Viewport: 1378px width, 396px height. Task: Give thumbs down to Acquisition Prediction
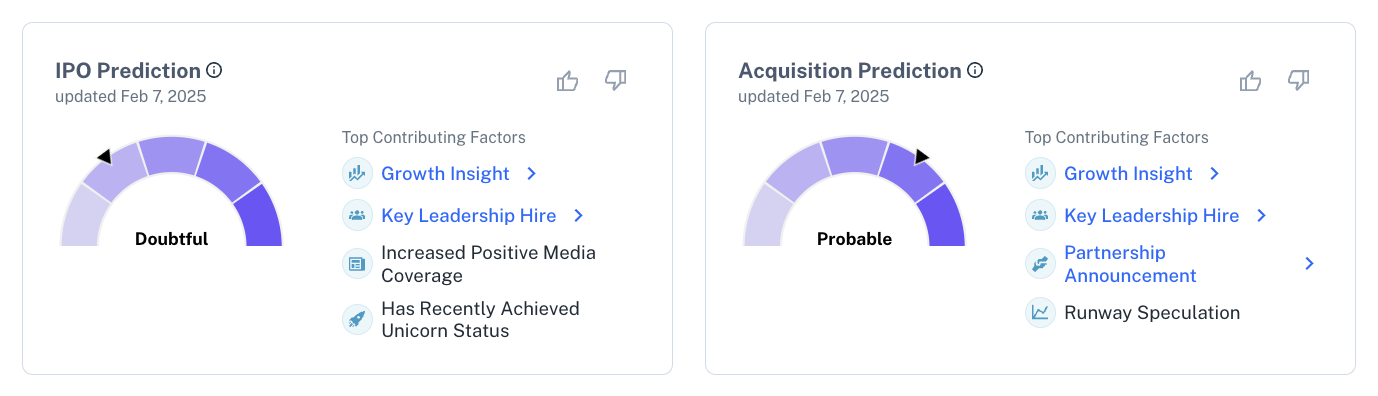(x=1299, y=81)
